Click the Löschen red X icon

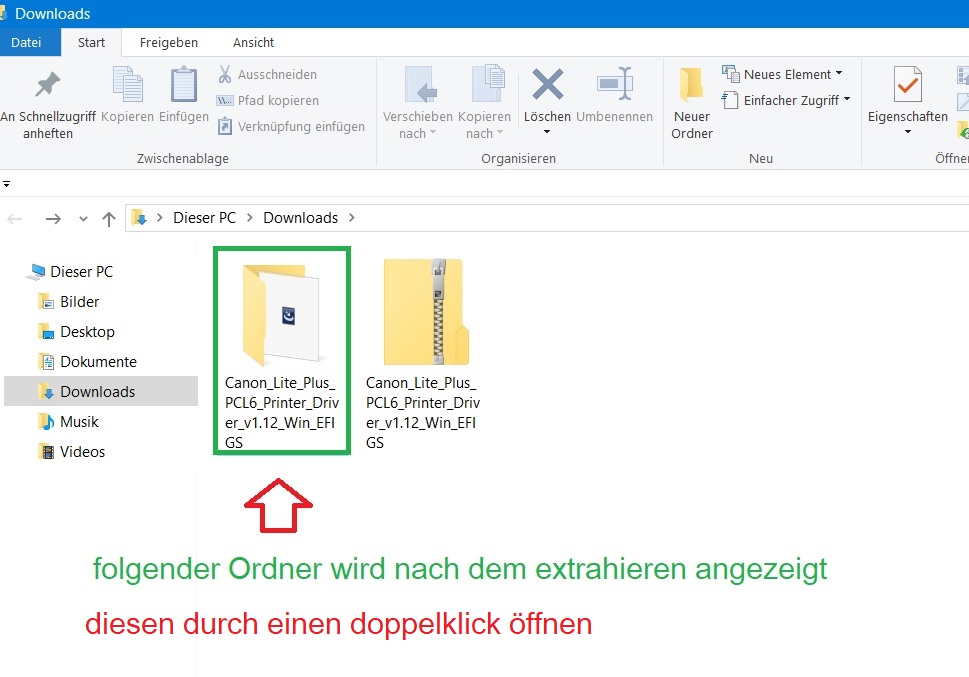pyautogui.click(x=548, y=84)
